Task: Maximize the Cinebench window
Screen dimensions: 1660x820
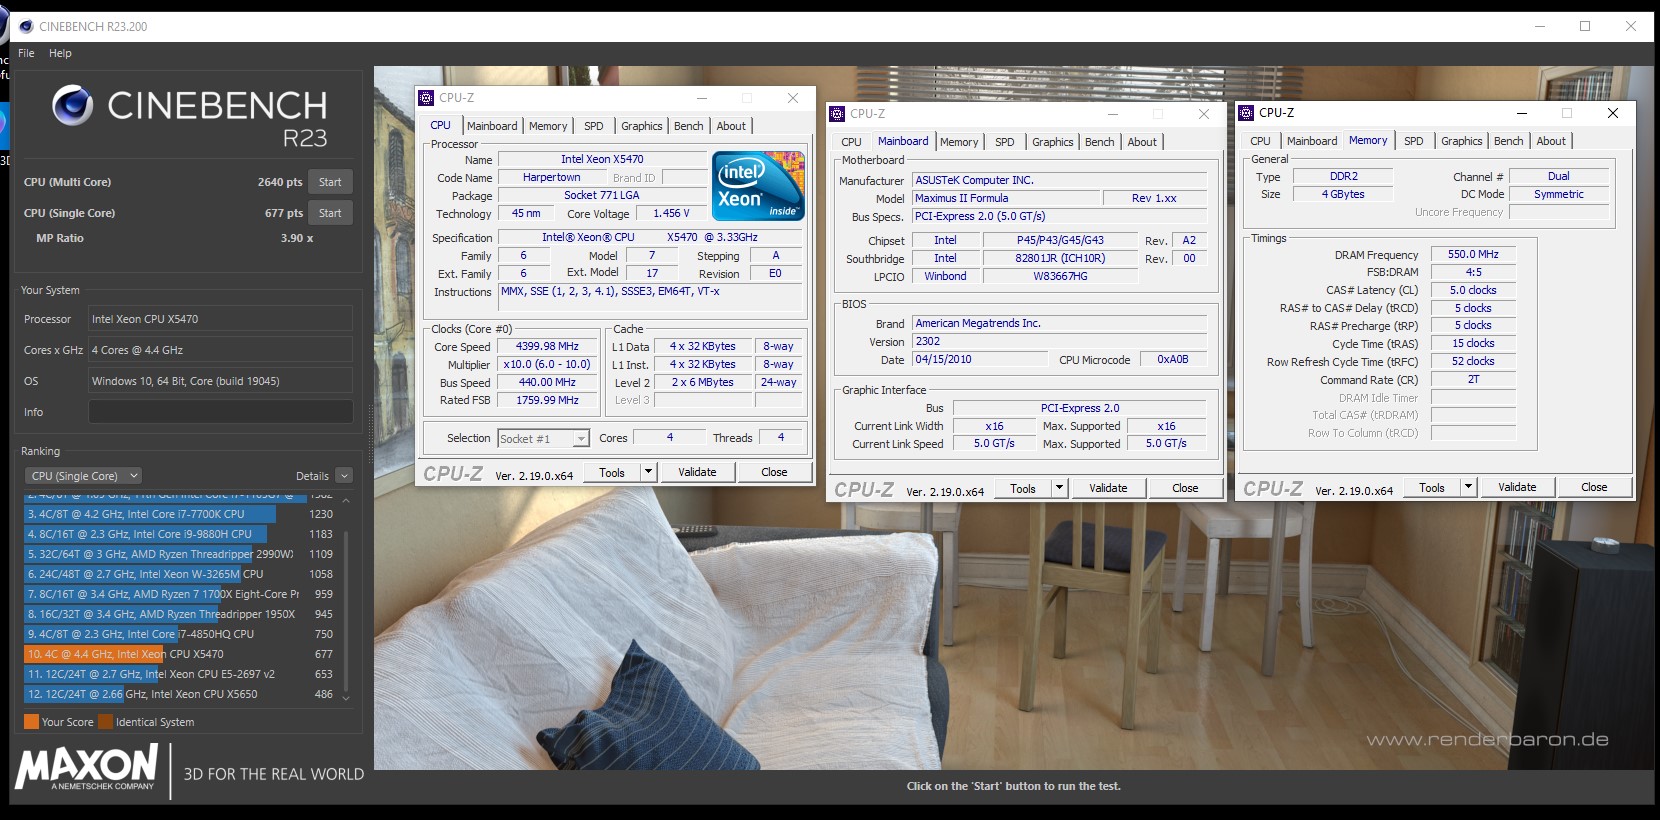Action: point(1585,27)
